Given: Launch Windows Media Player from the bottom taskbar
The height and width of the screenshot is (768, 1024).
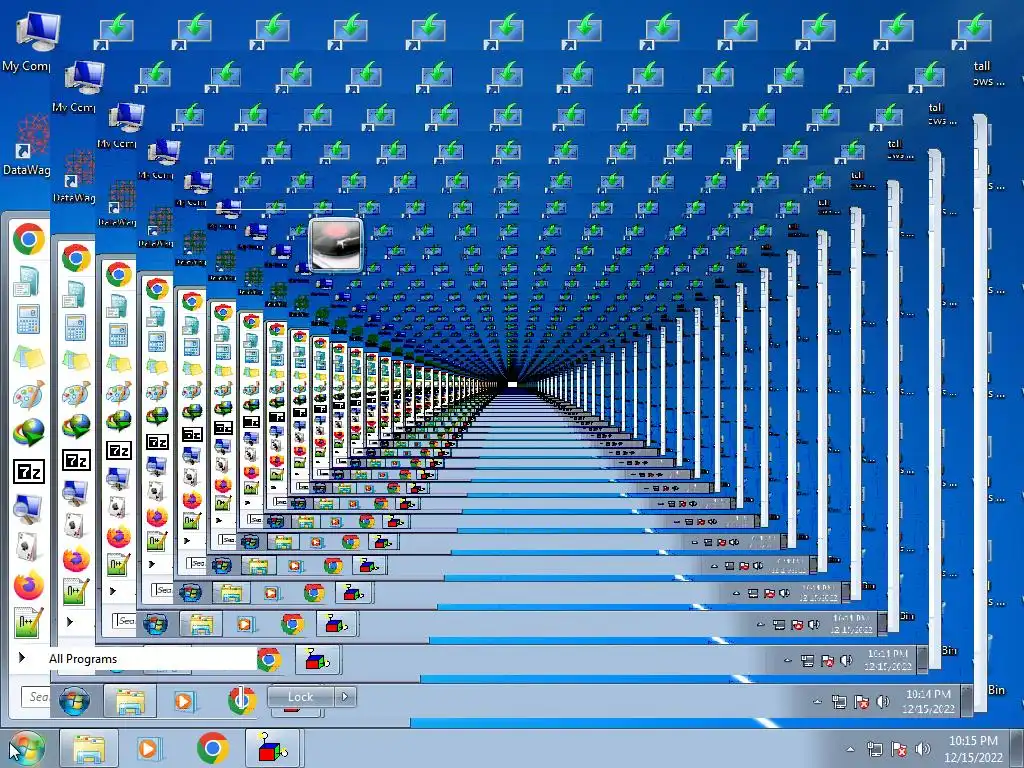Looking at the screenshot, I should (148, 749).
